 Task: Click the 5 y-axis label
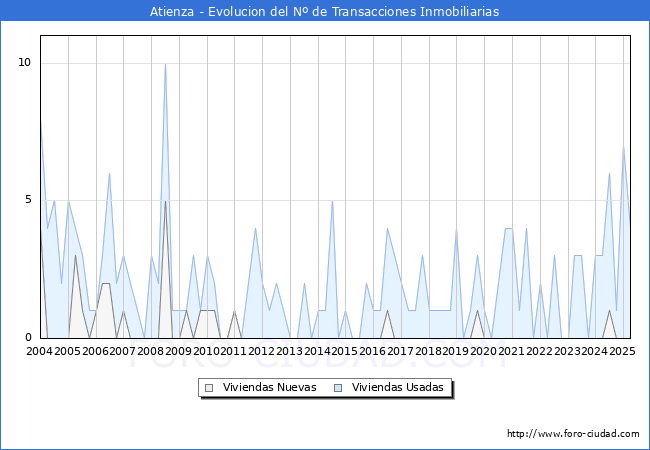point(28,200)
